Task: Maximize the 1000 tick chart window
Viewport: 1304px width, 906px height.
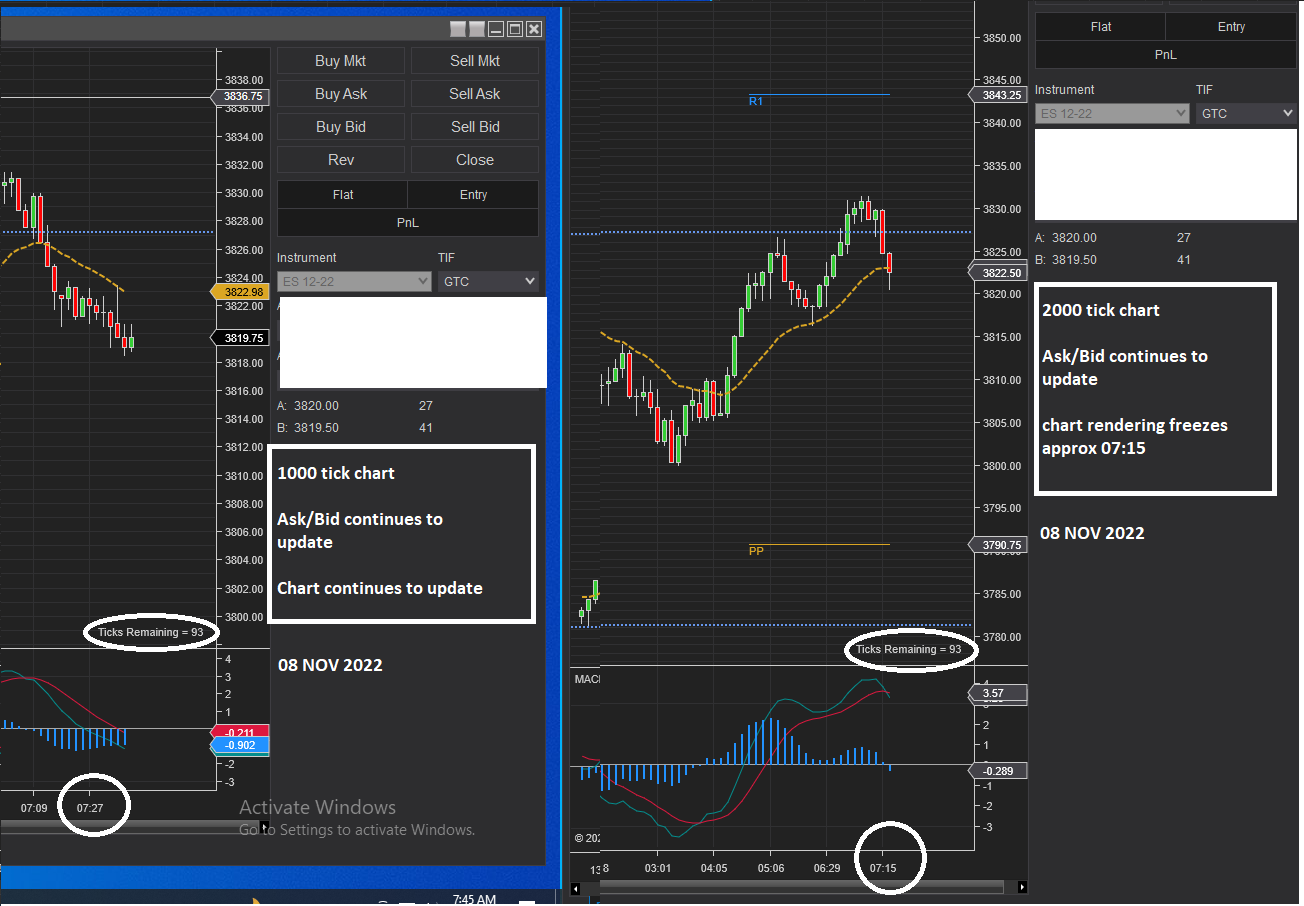Action: pos(515,30)
